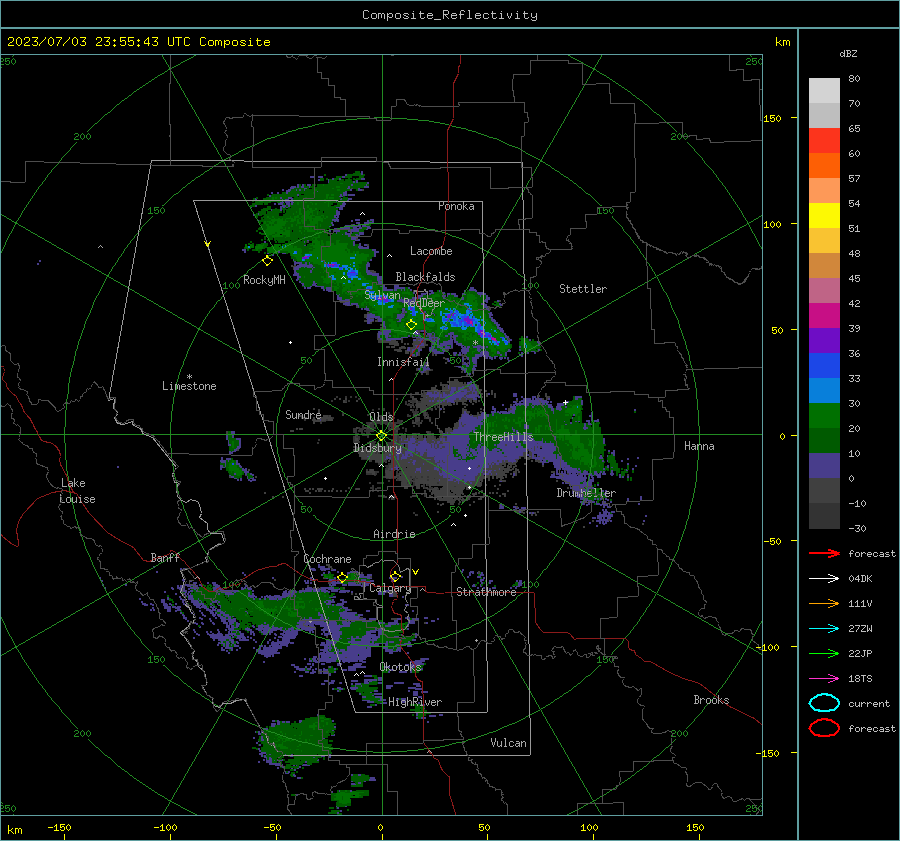Viewport: 900px width, 841px height.
Task: Select the red 60-65 dBZ color swatch
Action: click(824, 141)
